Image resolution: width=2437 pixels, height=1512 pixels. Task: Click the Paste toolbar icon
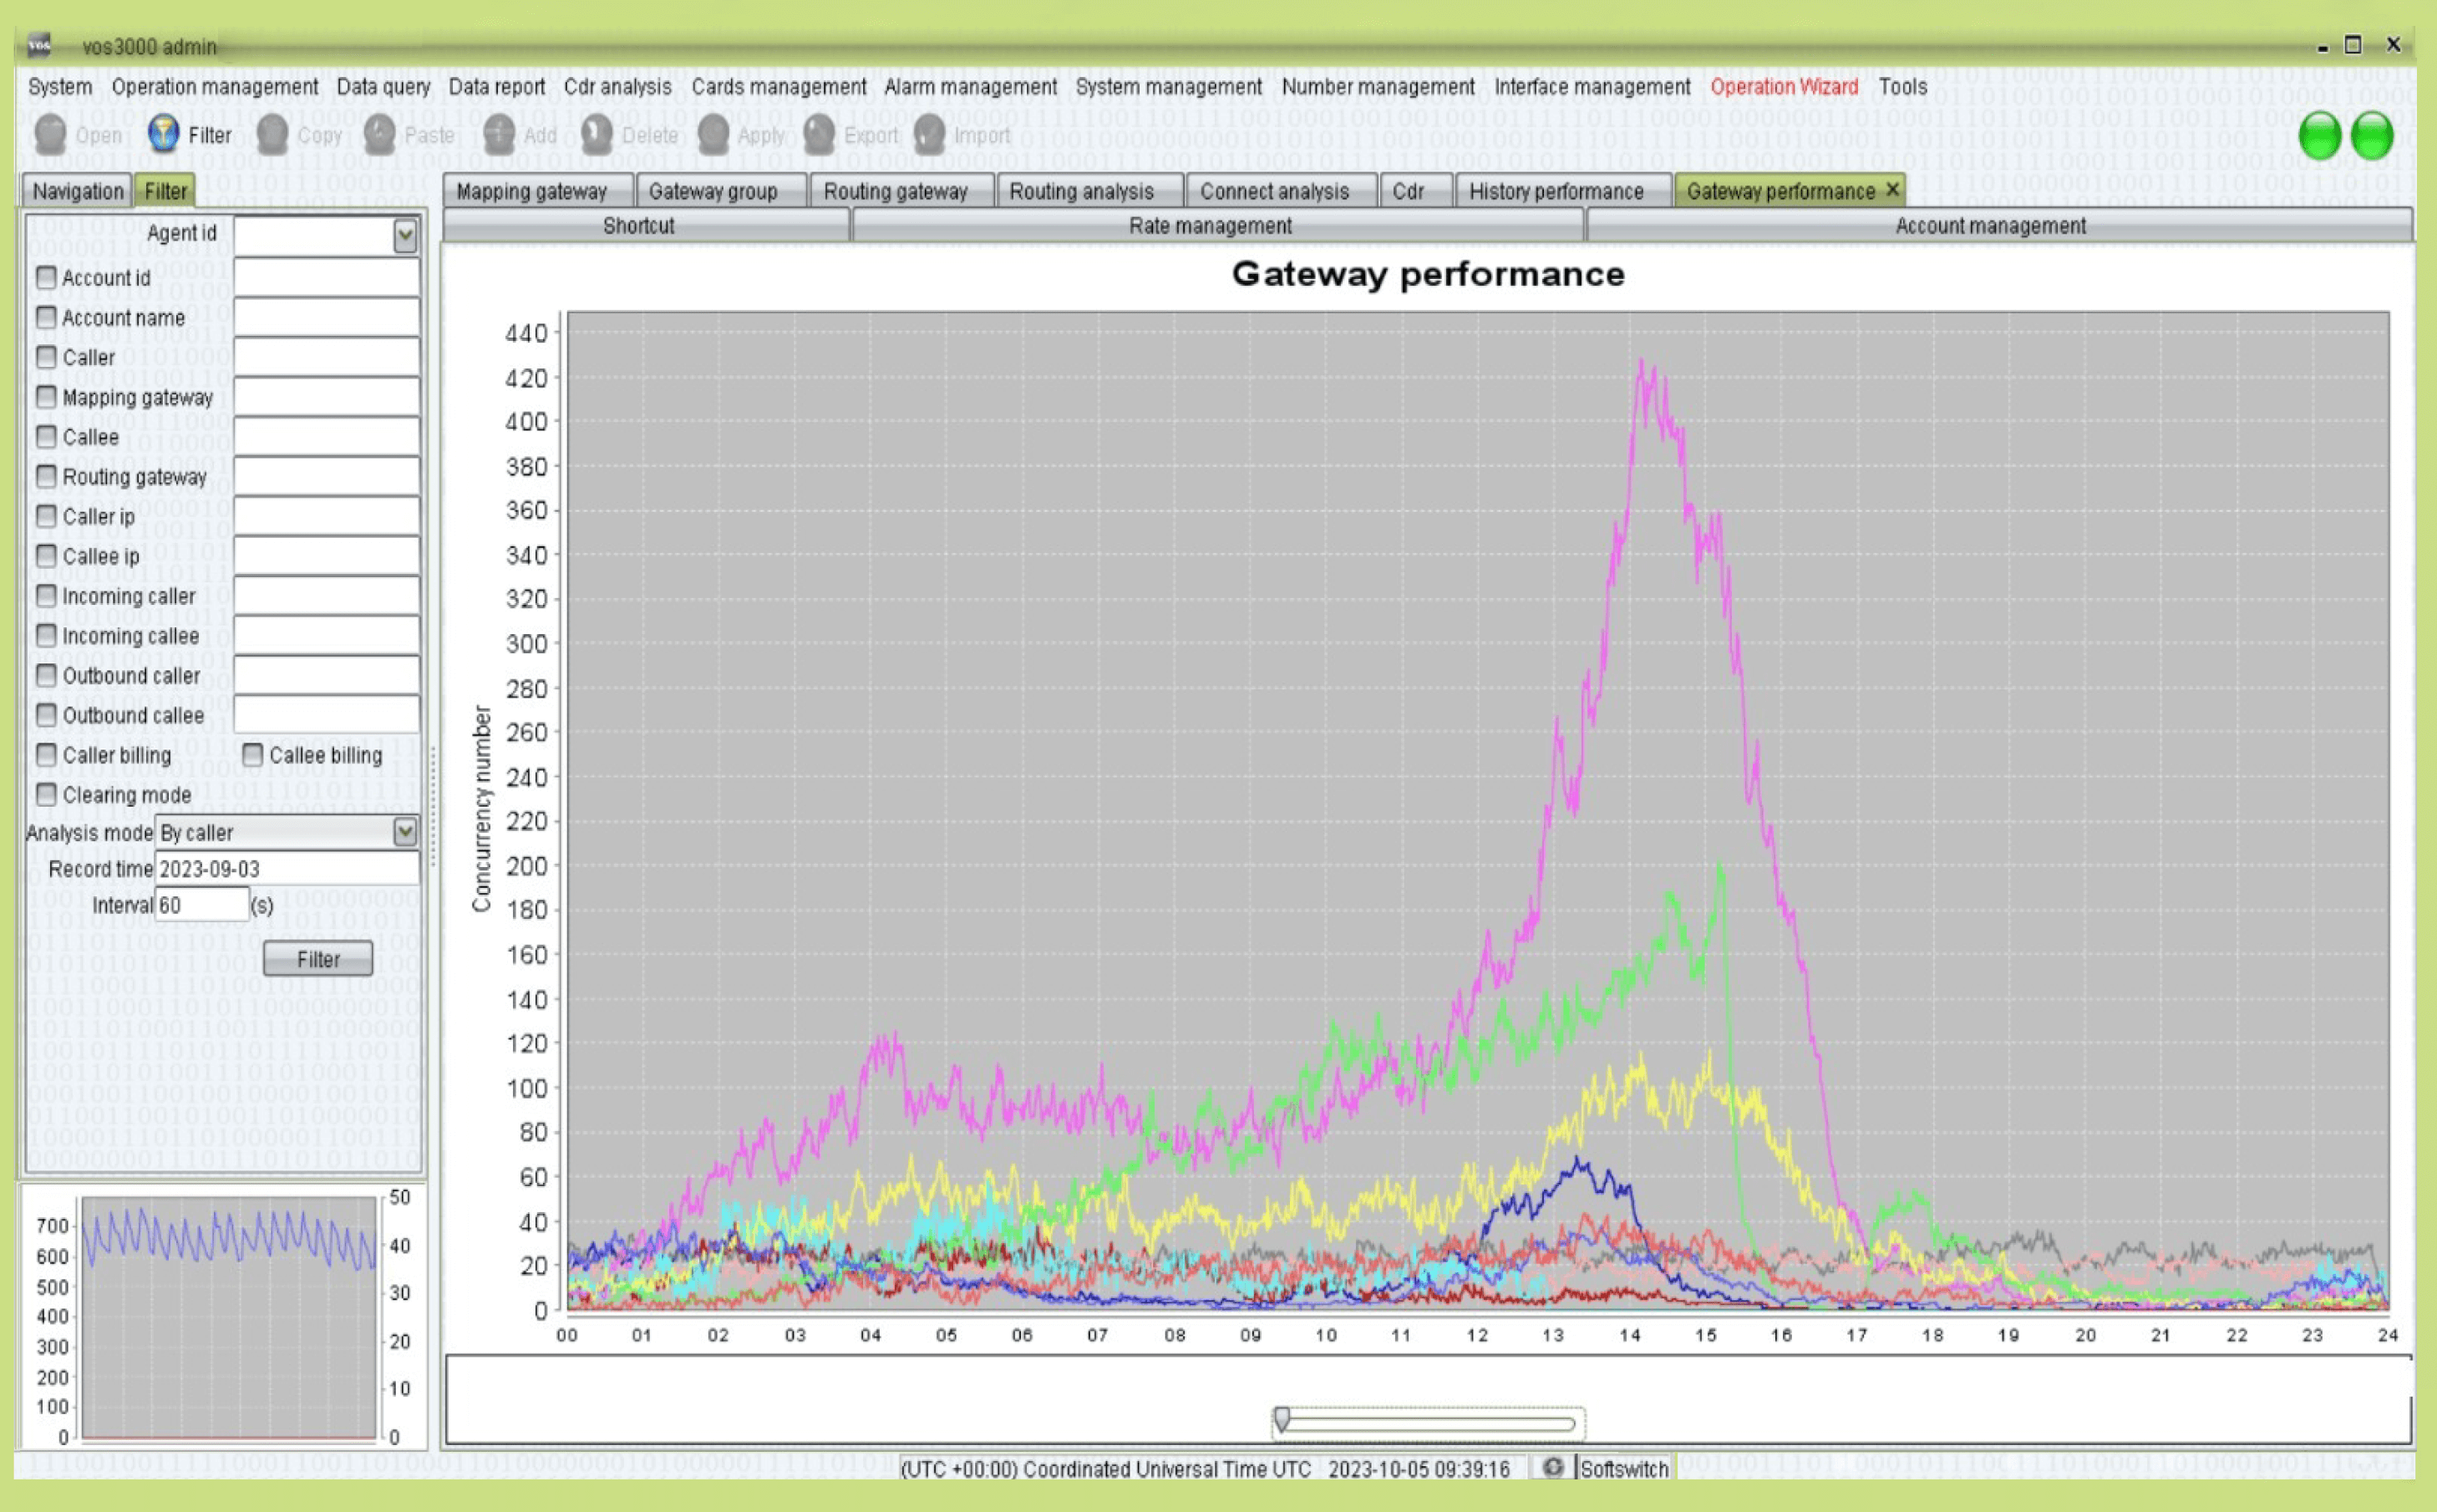(379, 135)
